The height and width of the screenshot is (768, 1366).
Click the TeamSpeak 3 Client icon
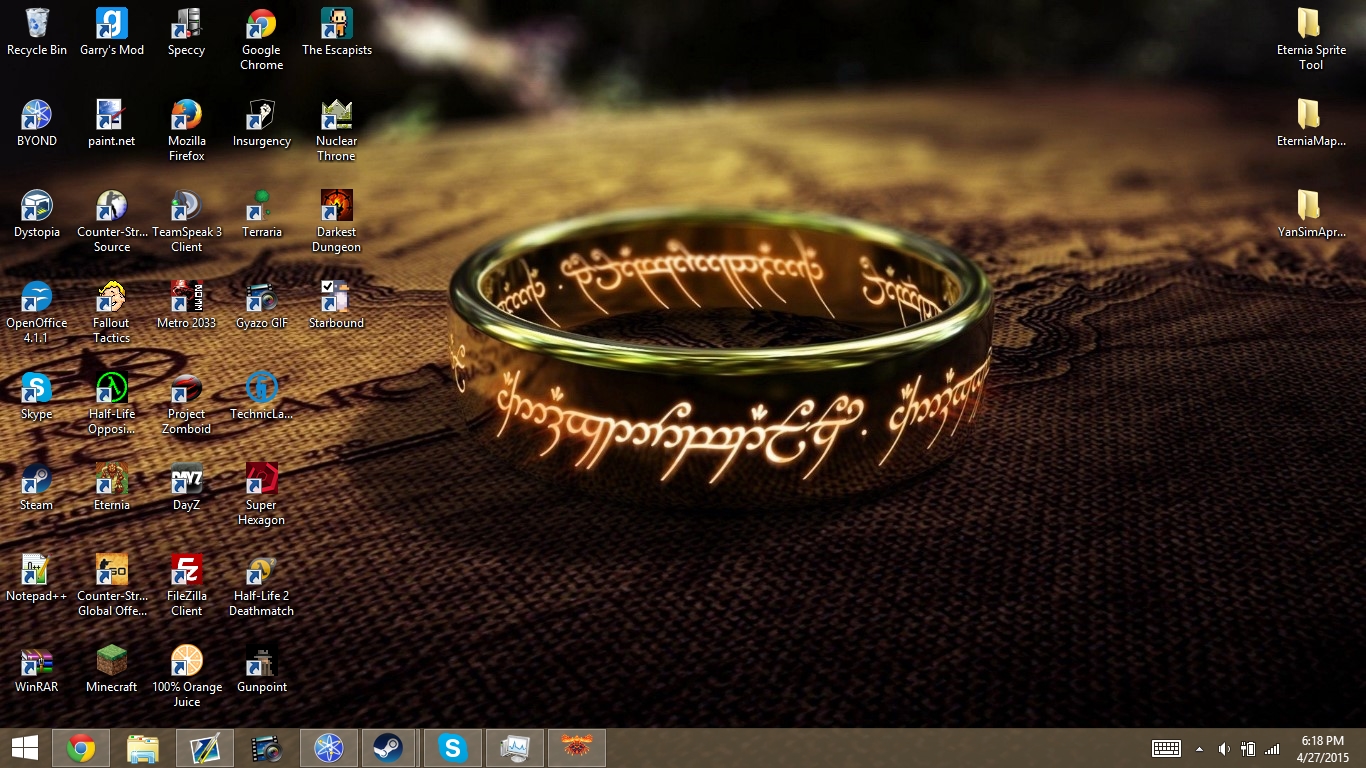(186, 222)
